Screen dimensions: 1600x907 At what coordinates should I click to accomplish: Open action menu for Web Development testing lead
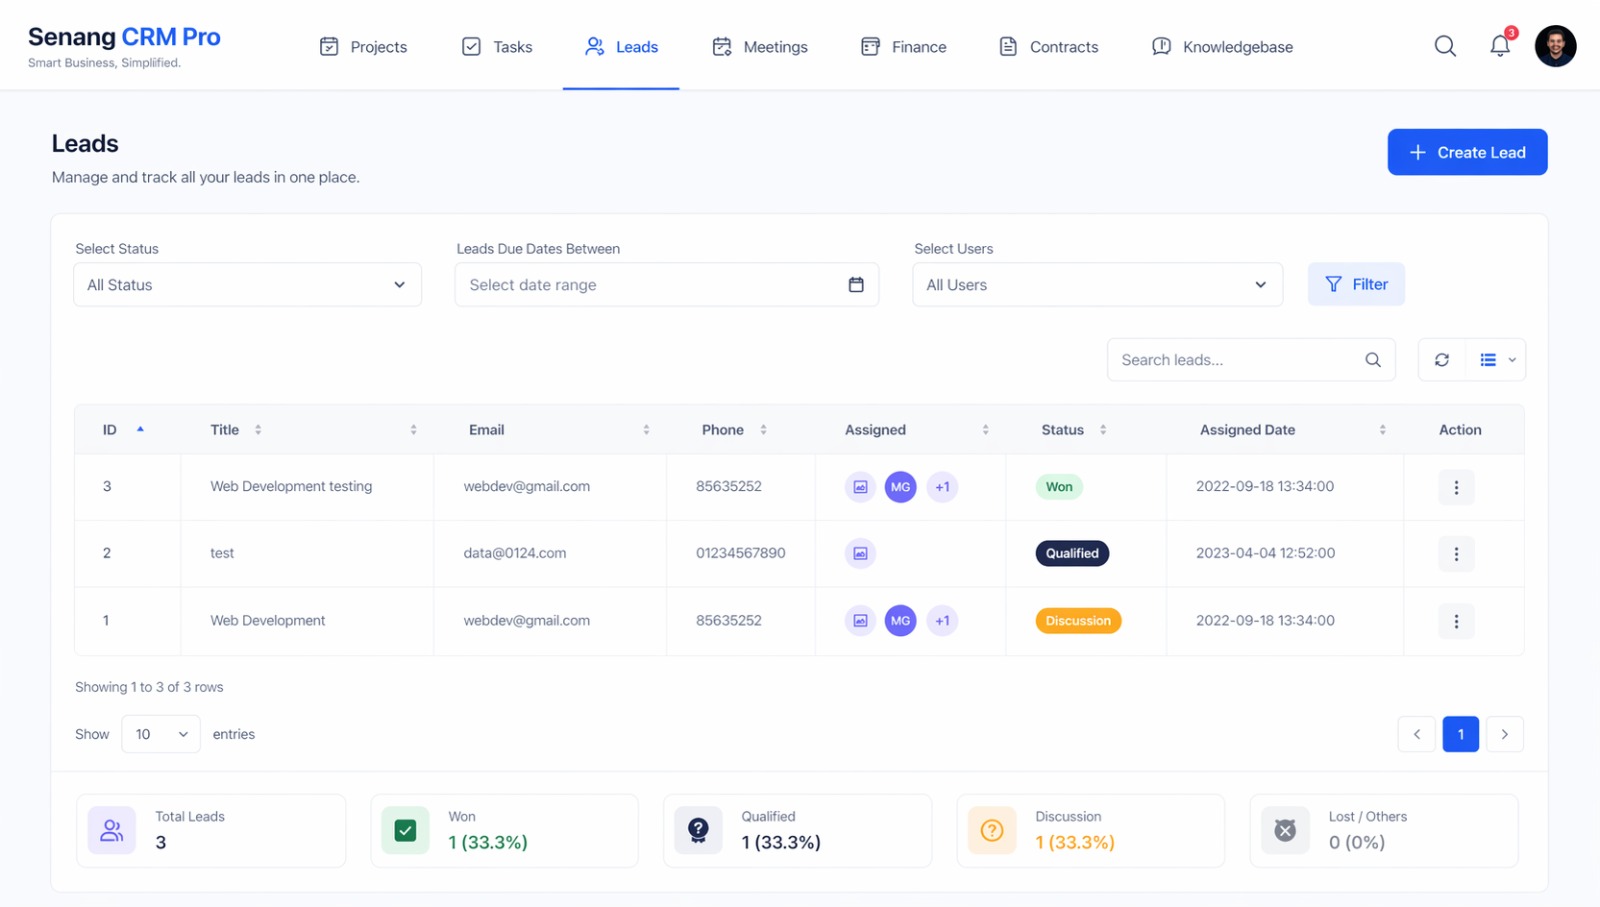click(x=1456, y=487)
